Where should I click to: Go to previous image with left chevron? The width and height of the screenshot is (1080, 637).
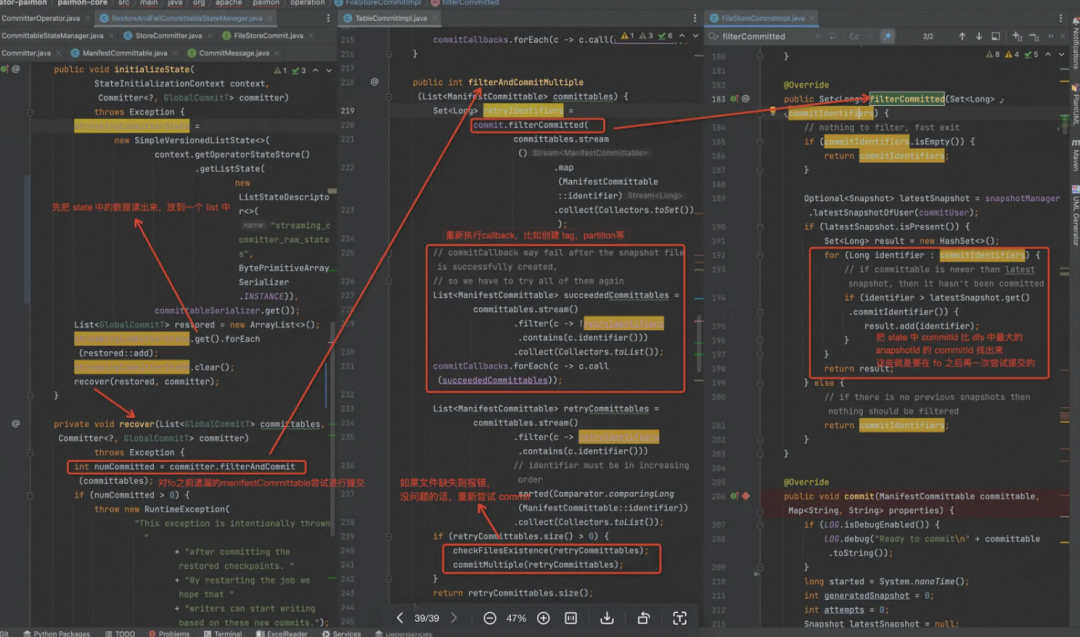(400, 618)
